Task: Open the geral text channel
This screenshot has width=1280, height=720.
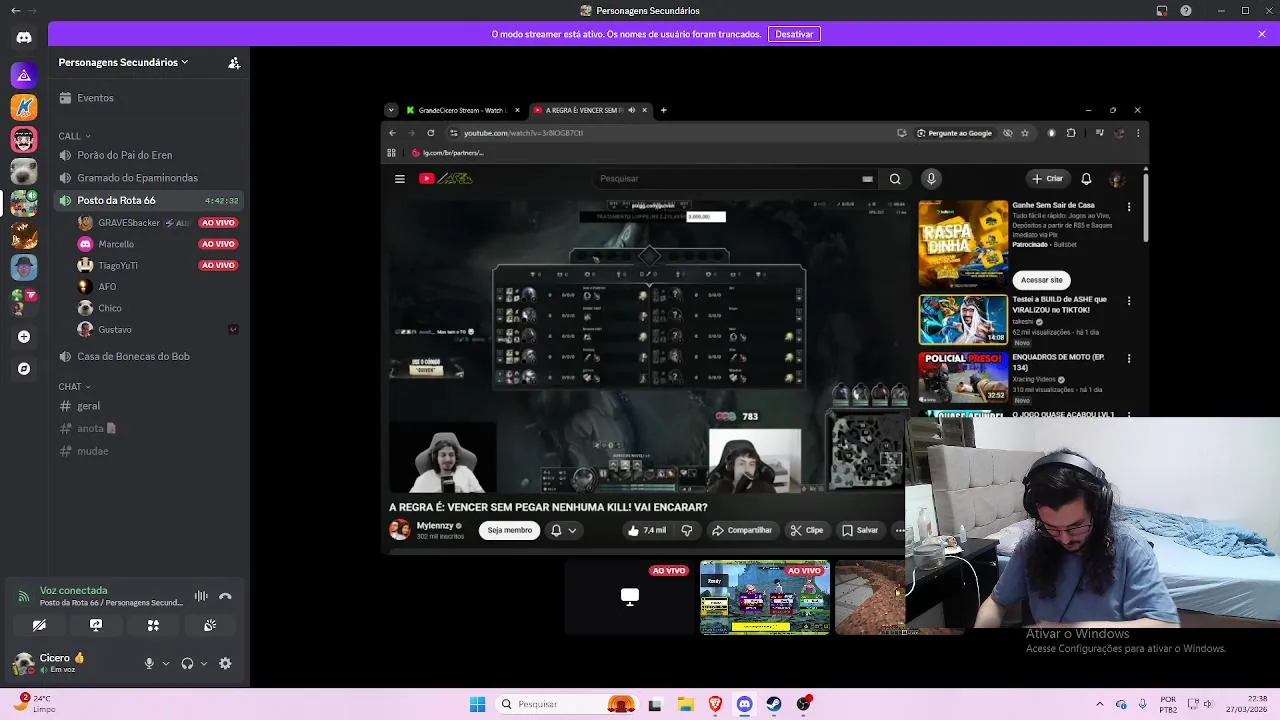Action: 150,406
